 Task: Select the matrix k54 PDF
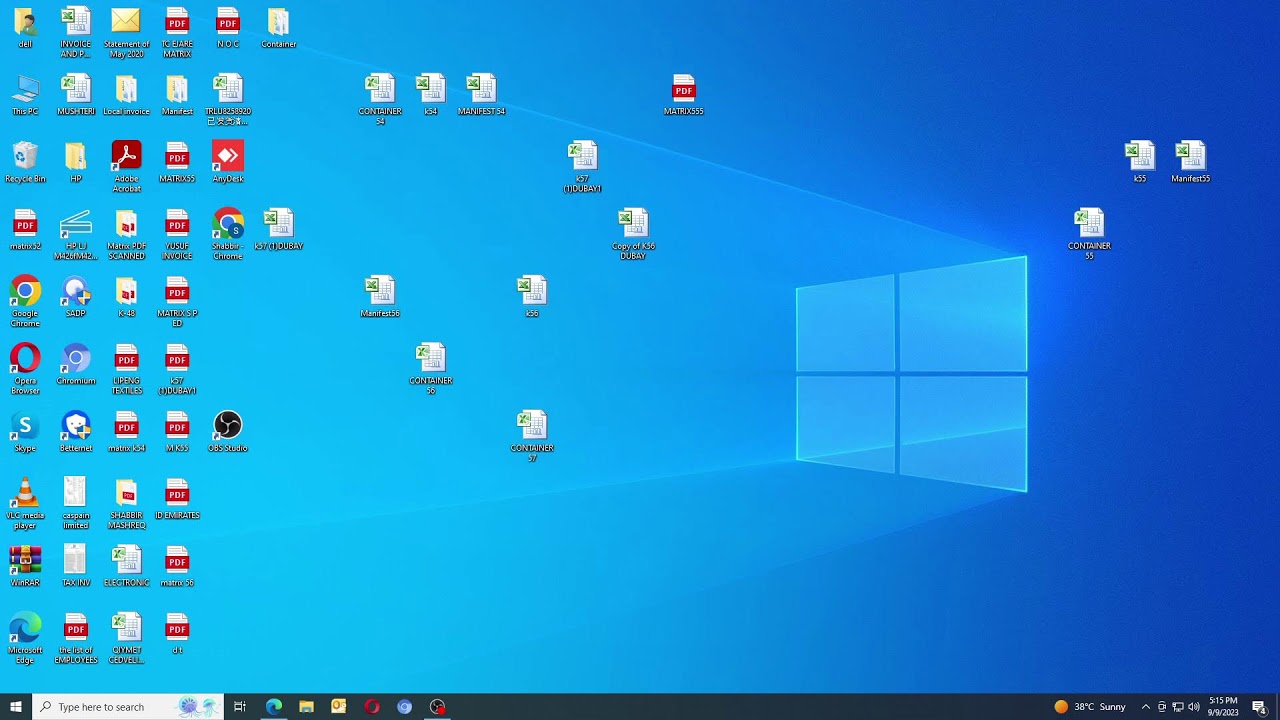(x=127, y=431)
